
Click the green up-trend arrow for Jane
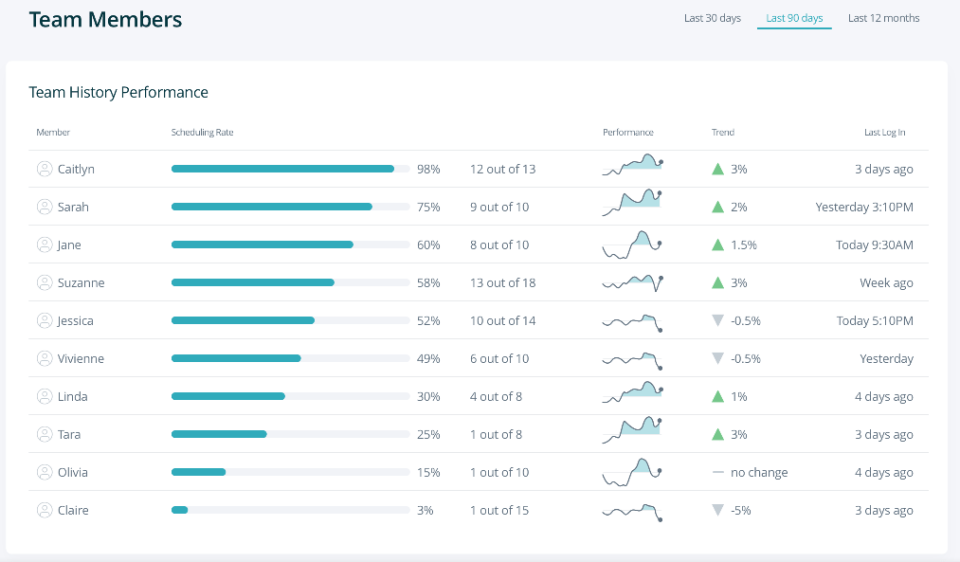(717, 245)
